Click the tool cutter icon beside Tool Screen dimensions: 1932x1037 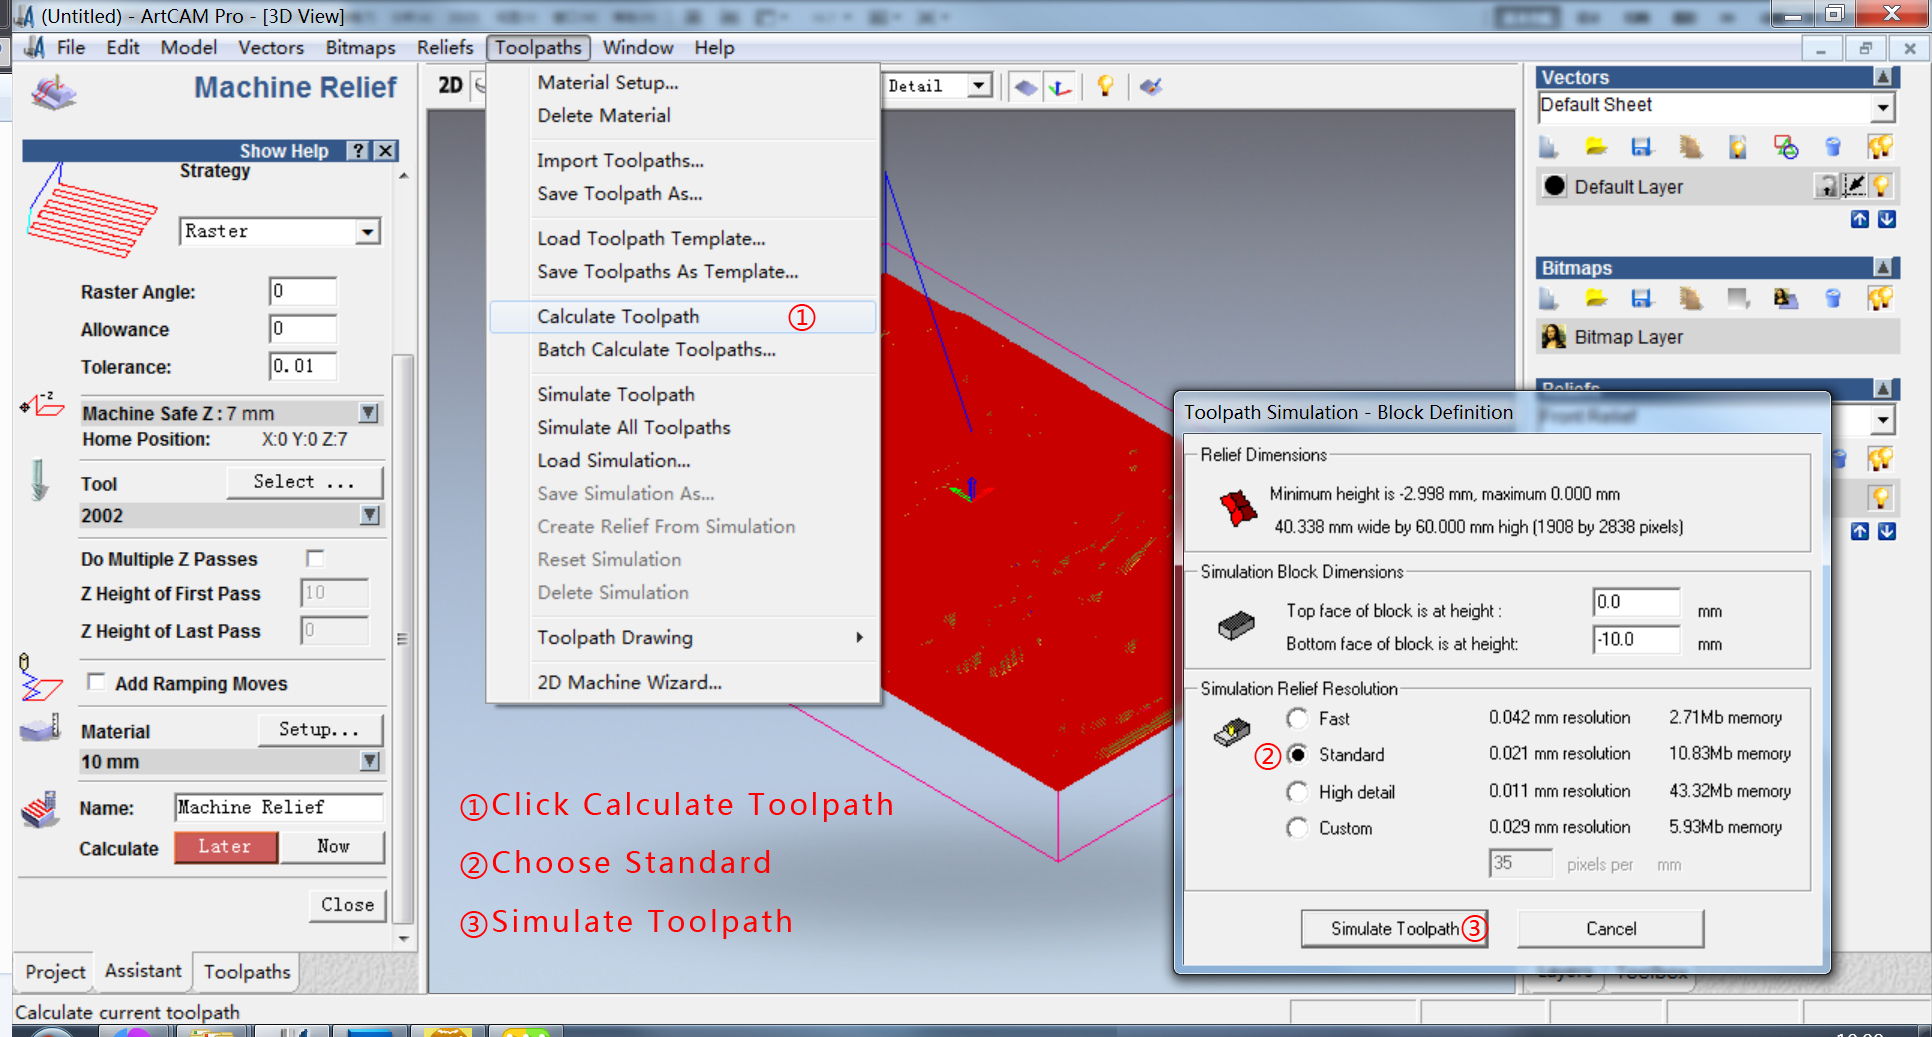coord(39,480)
